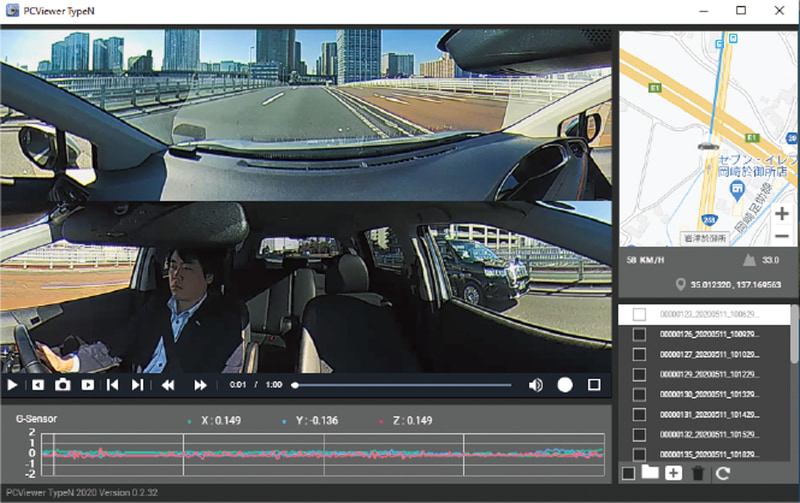Screen dimensions: 800x503
Task: Zoom out on the map
Action: coord(782,236)
